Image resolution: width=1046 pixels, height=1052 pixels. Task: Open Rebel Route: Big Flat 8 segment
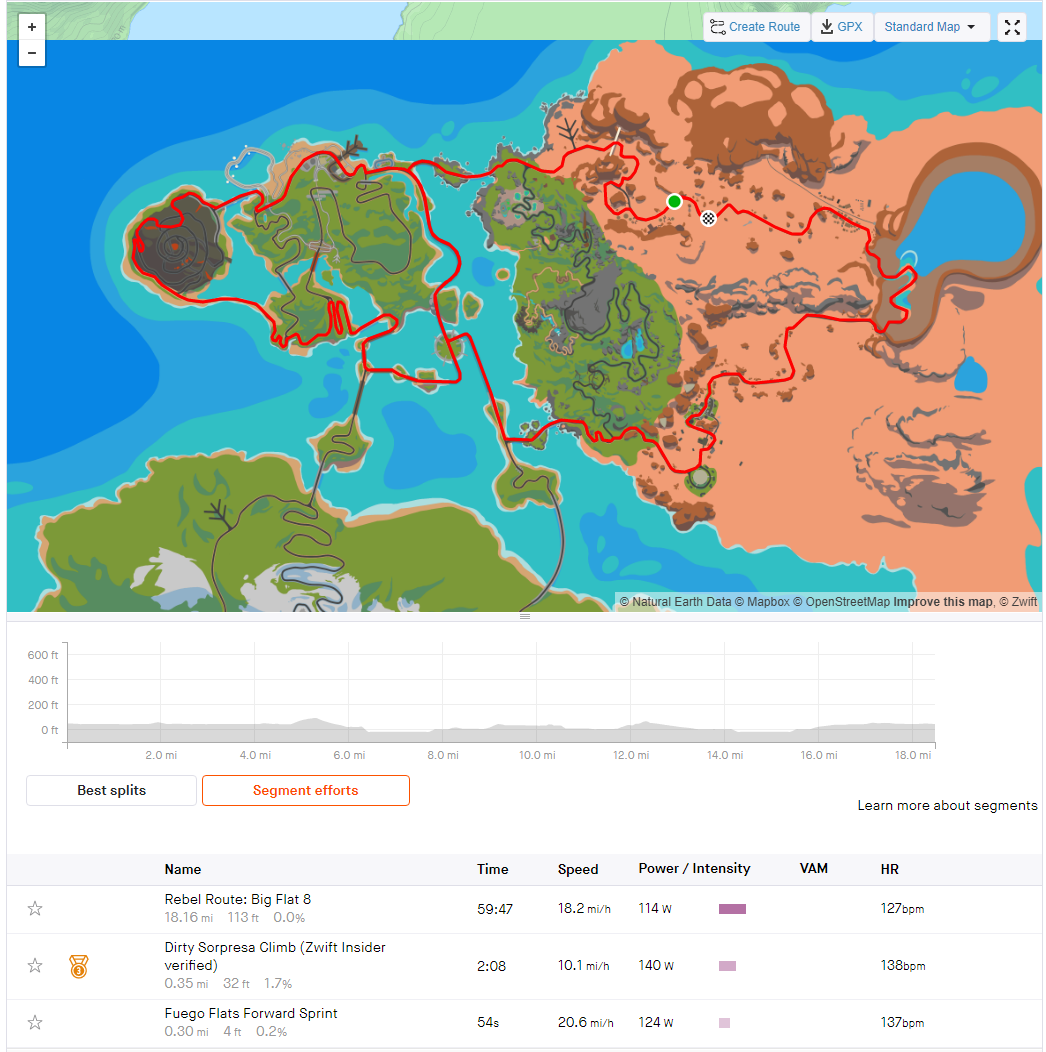[x=238, y=899]
